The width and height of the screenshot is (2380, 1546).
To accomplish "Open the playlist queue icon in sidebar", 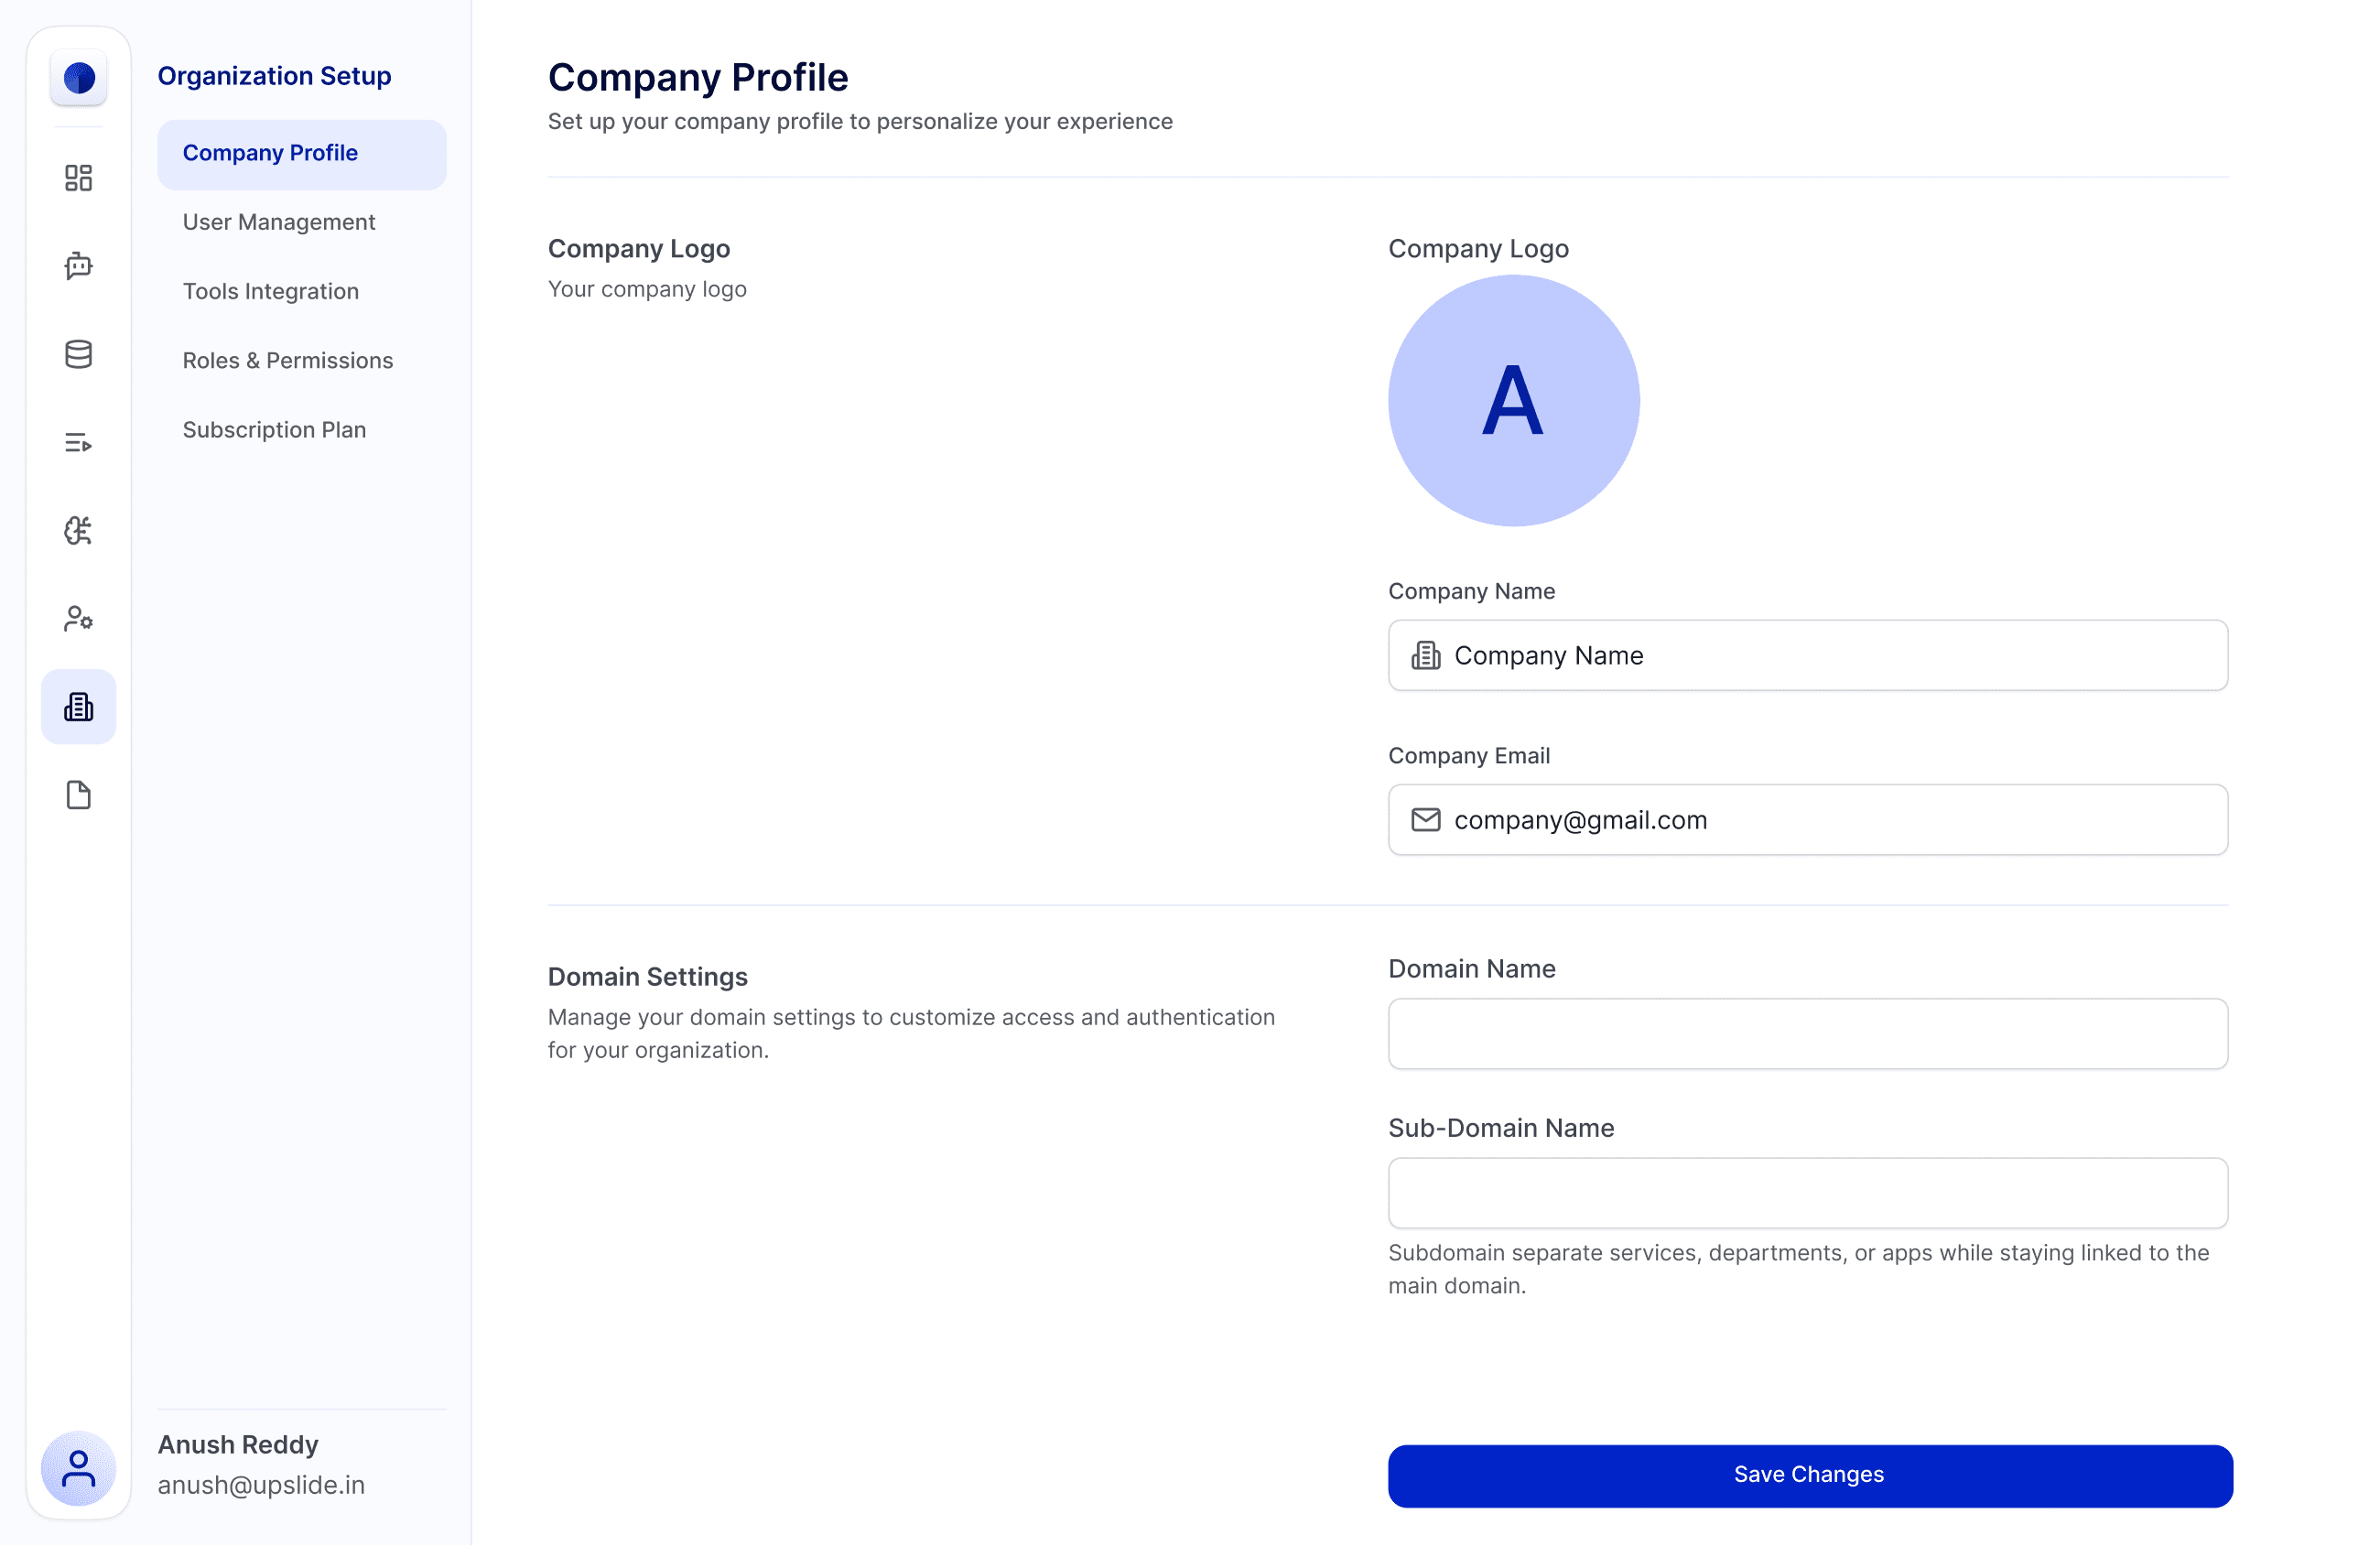I will (x=78, y=442).
